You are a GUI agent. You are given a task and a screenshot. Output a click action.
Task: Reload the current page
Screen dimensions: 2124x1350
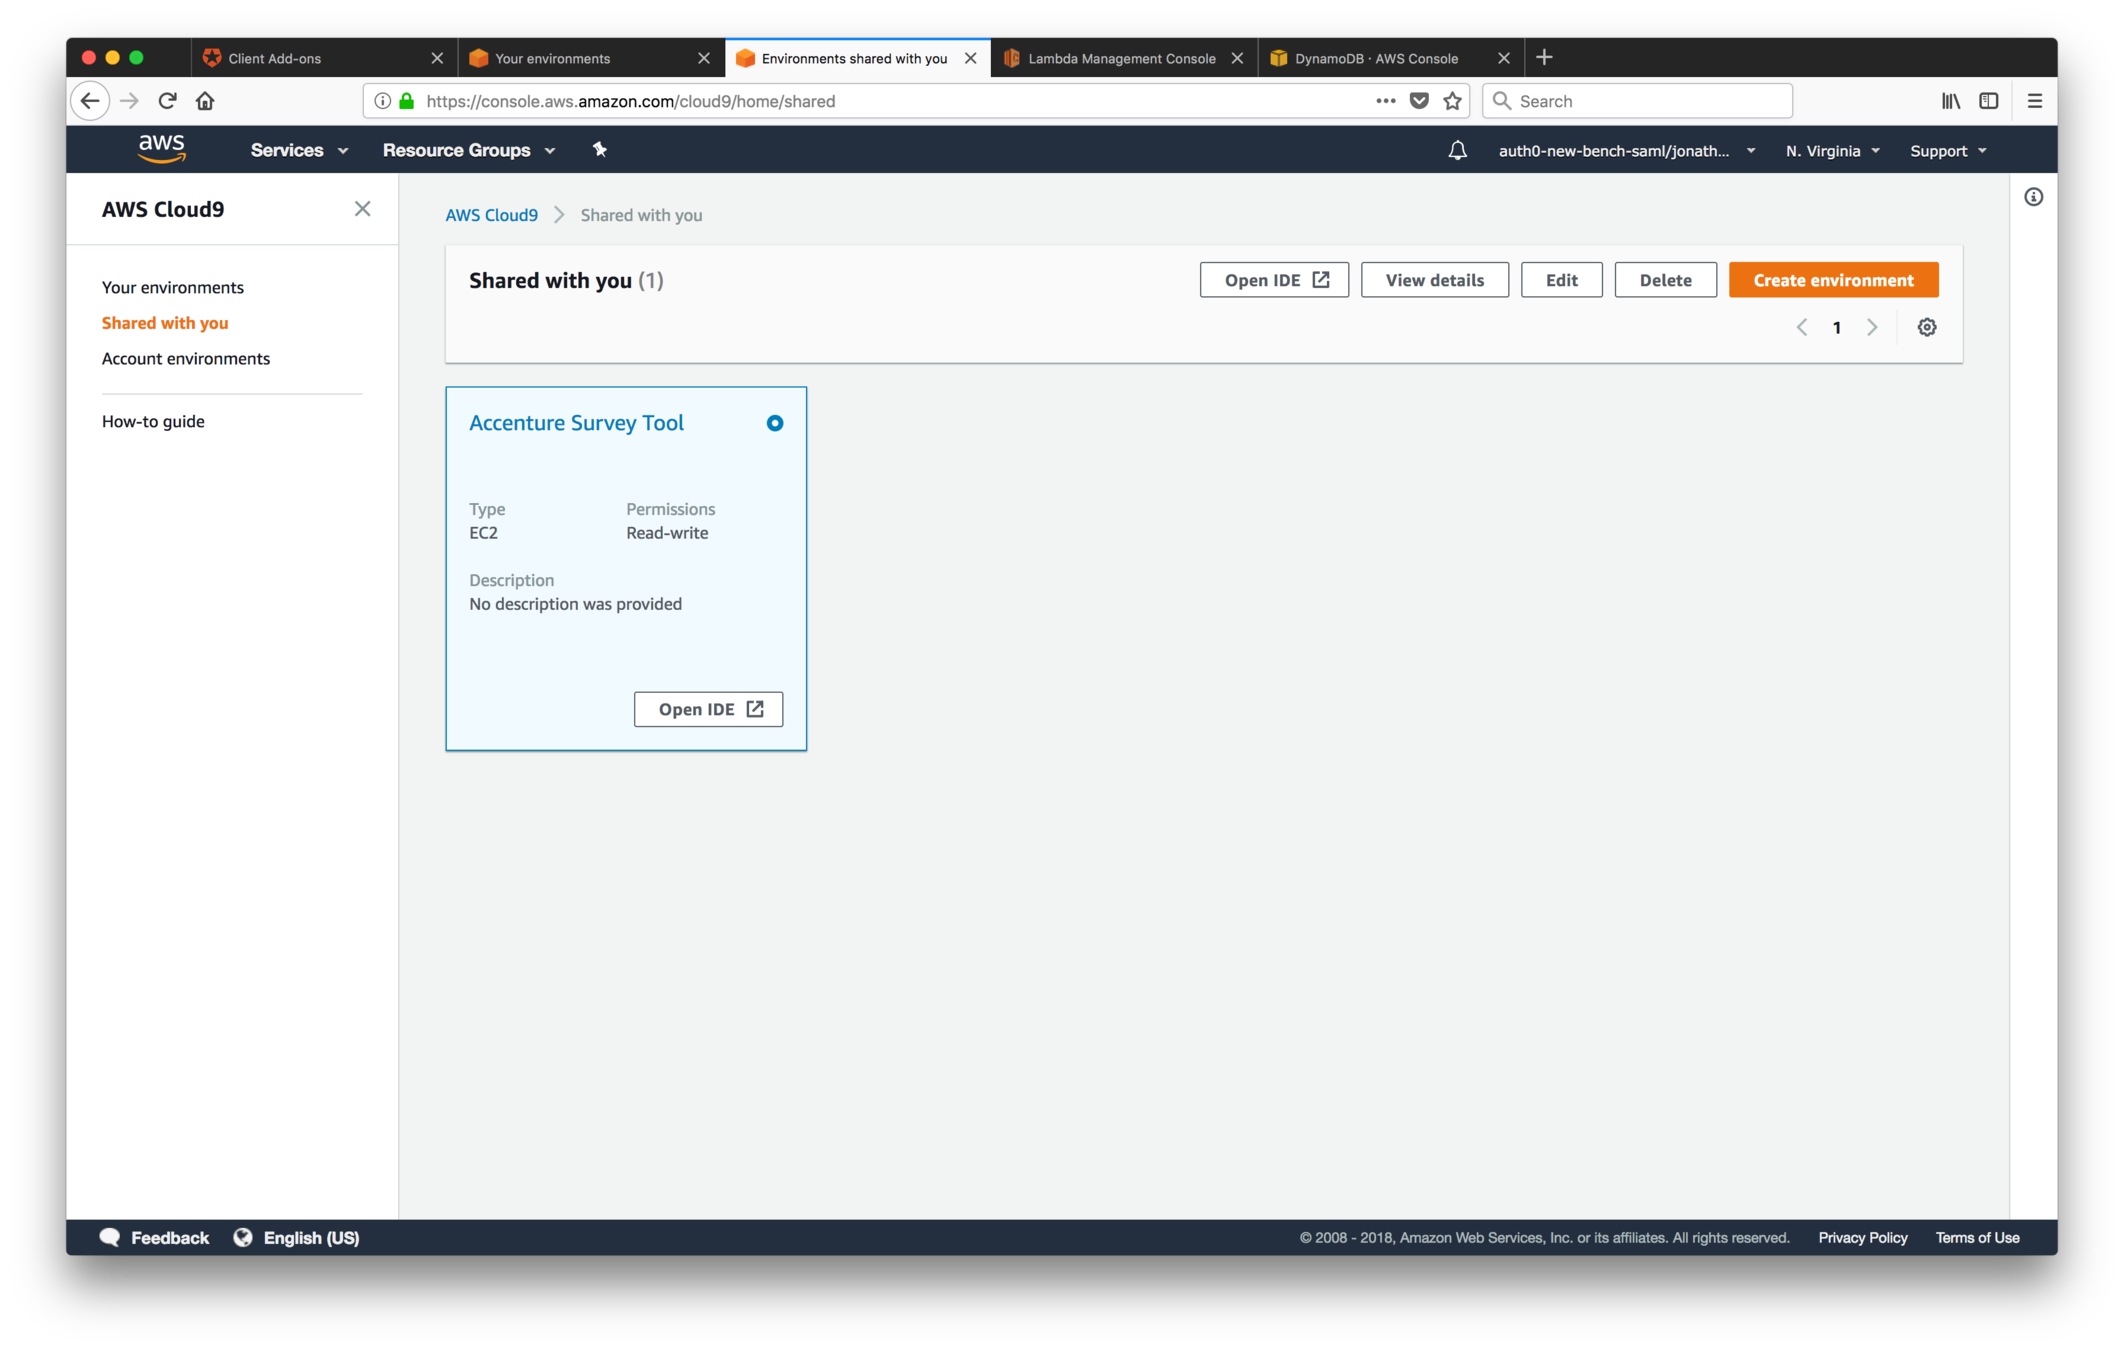[x=167, y=101]
